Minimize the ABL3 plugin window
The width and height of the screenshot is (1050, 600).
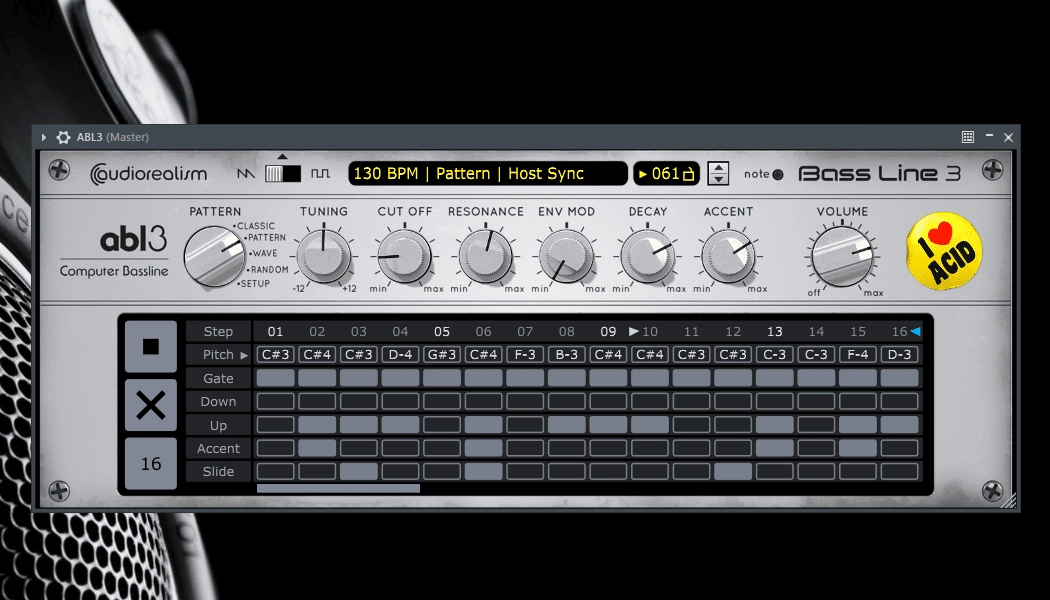pos(988,137)
